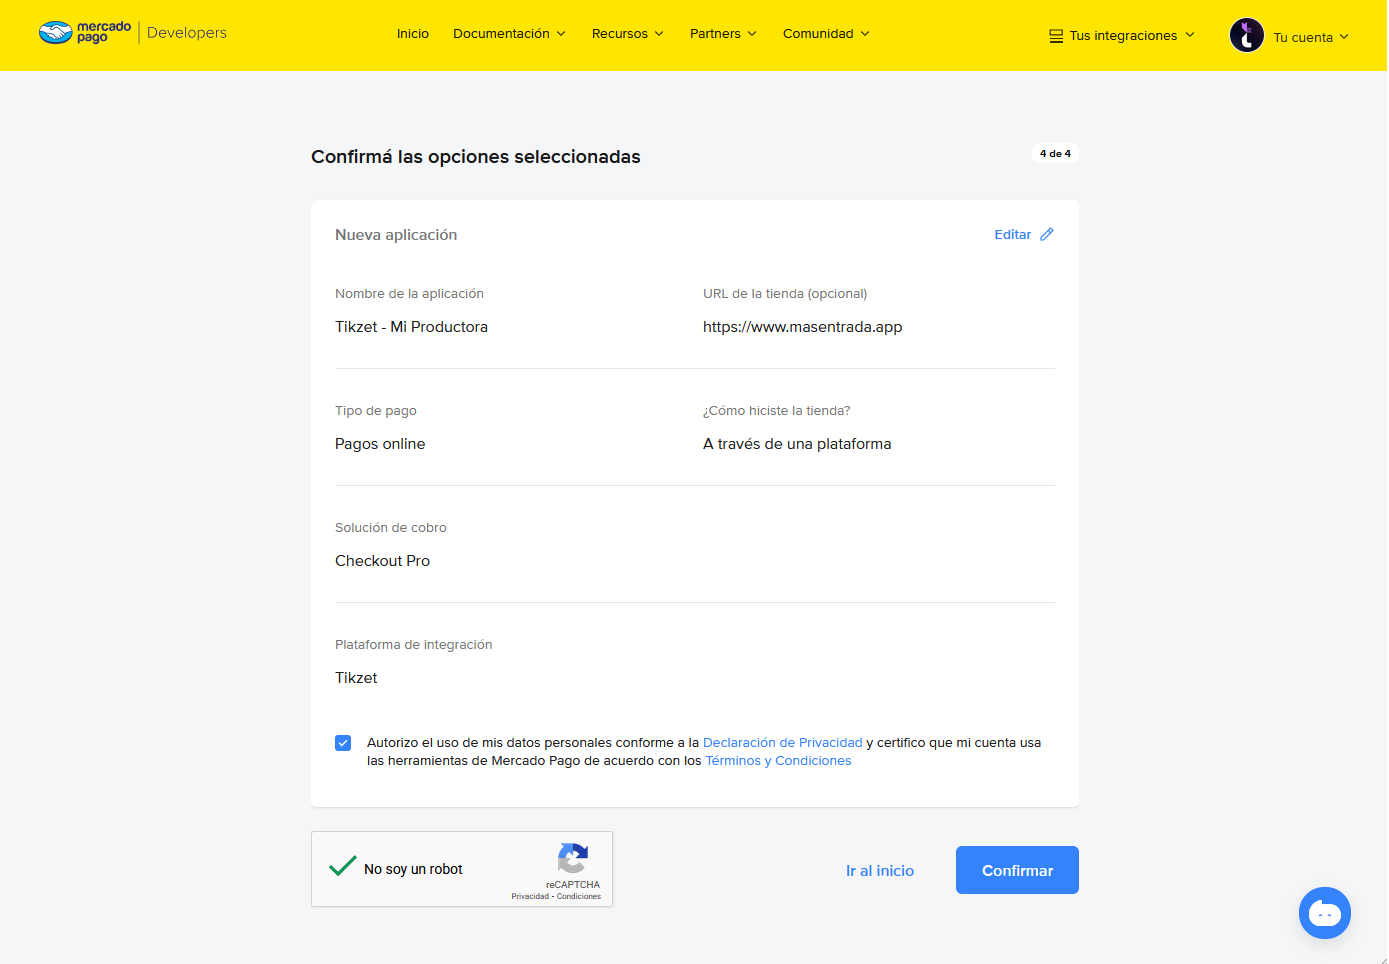Open the Declaración de Privacidad link

point(783,742)
